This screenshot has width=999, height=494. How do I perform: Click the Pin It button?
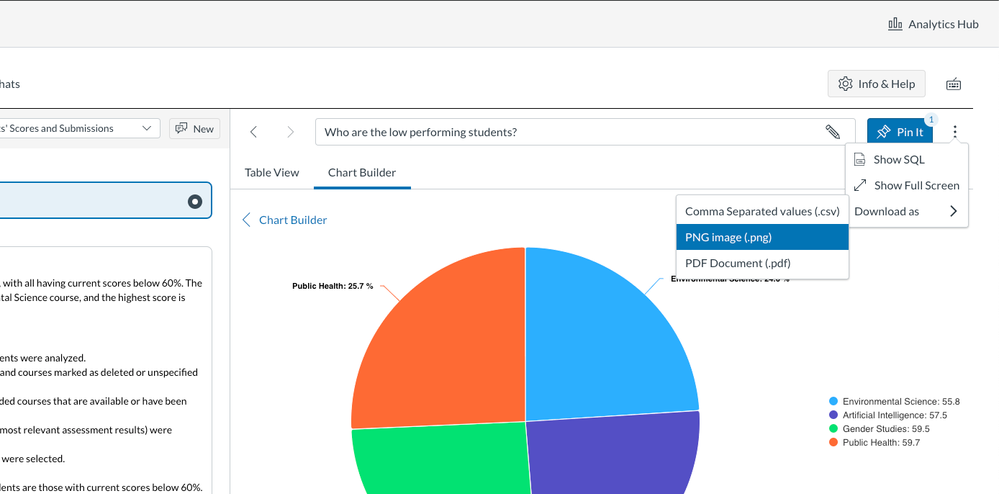[899, 132]
